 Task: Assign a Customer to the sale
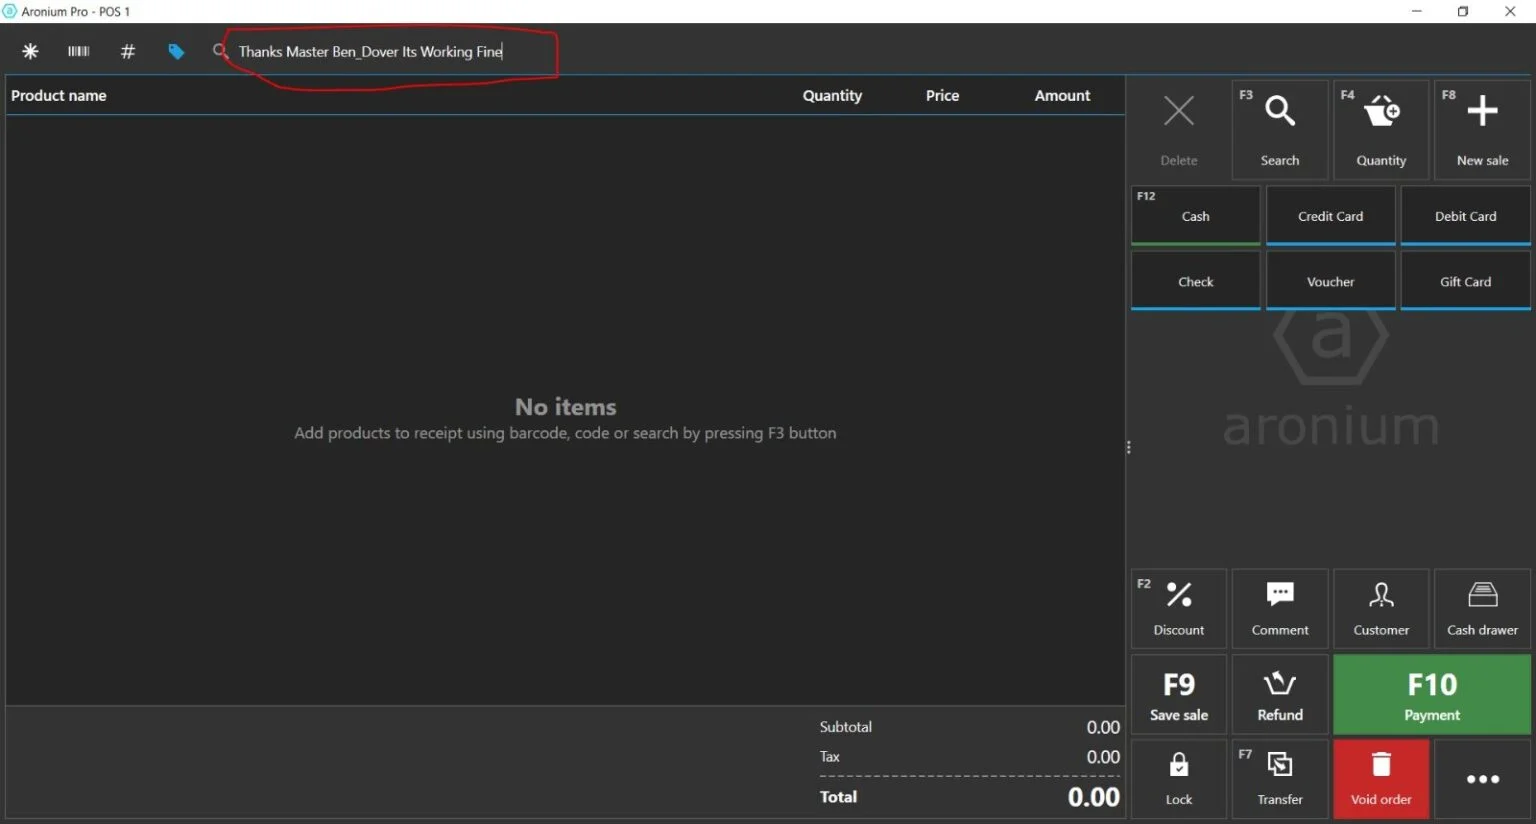(1381, 608)
